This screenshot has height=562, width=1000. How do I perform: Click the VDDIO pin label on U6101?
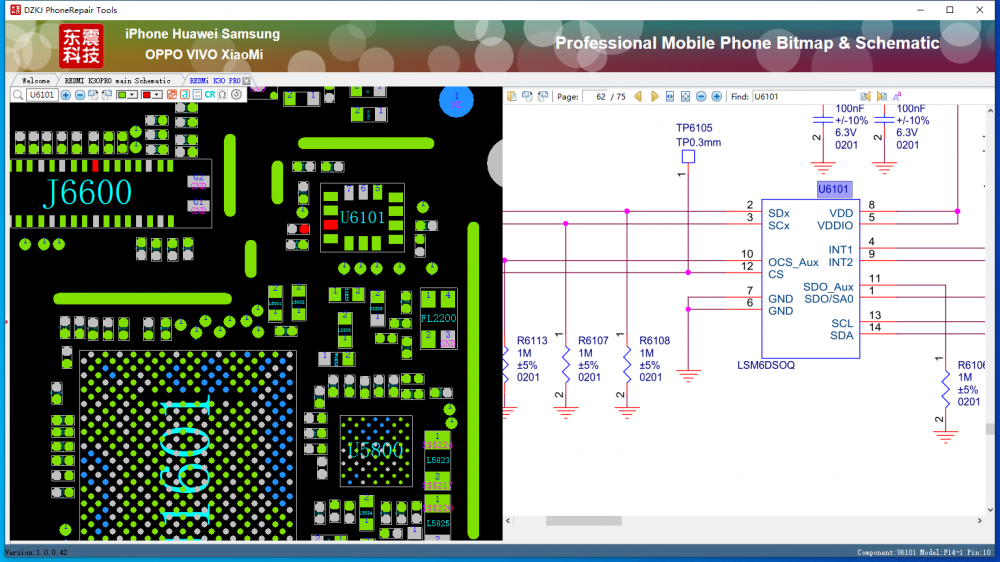click(x=835, y=226)
